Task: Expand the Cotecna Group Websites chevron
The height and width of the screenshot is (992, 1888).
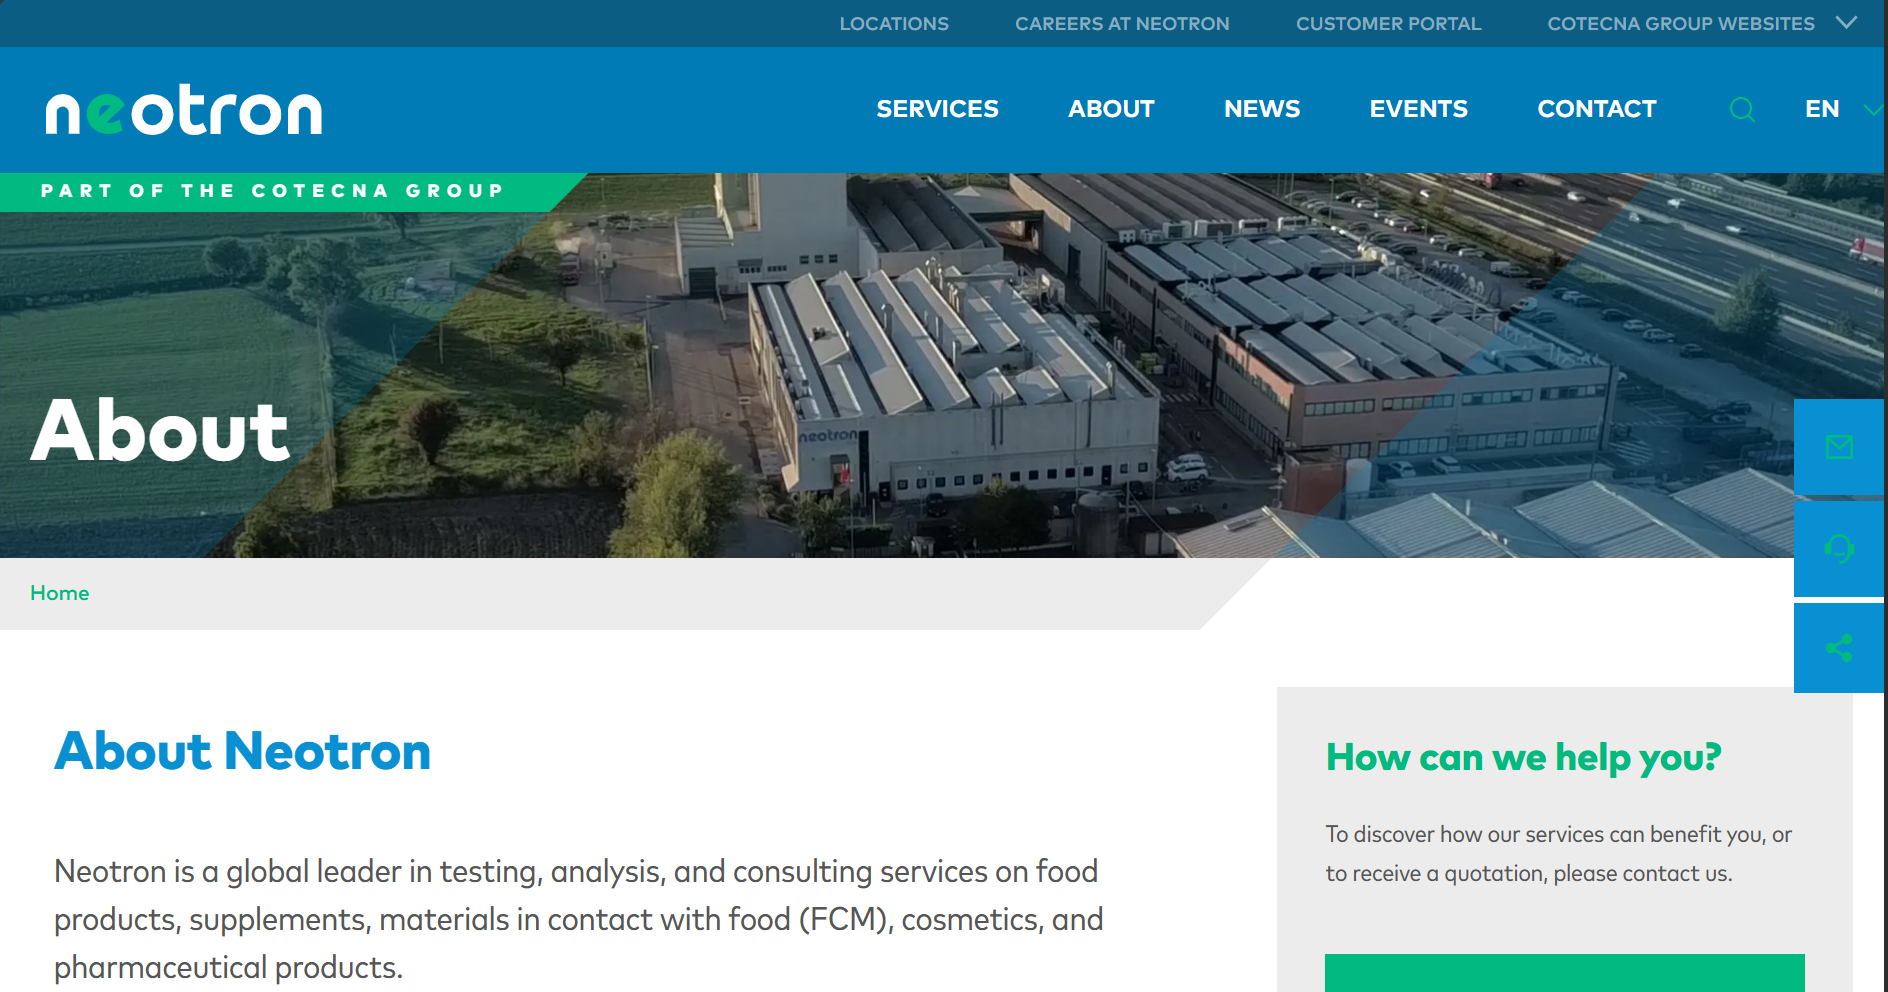Action: (x=1847, y=22)
